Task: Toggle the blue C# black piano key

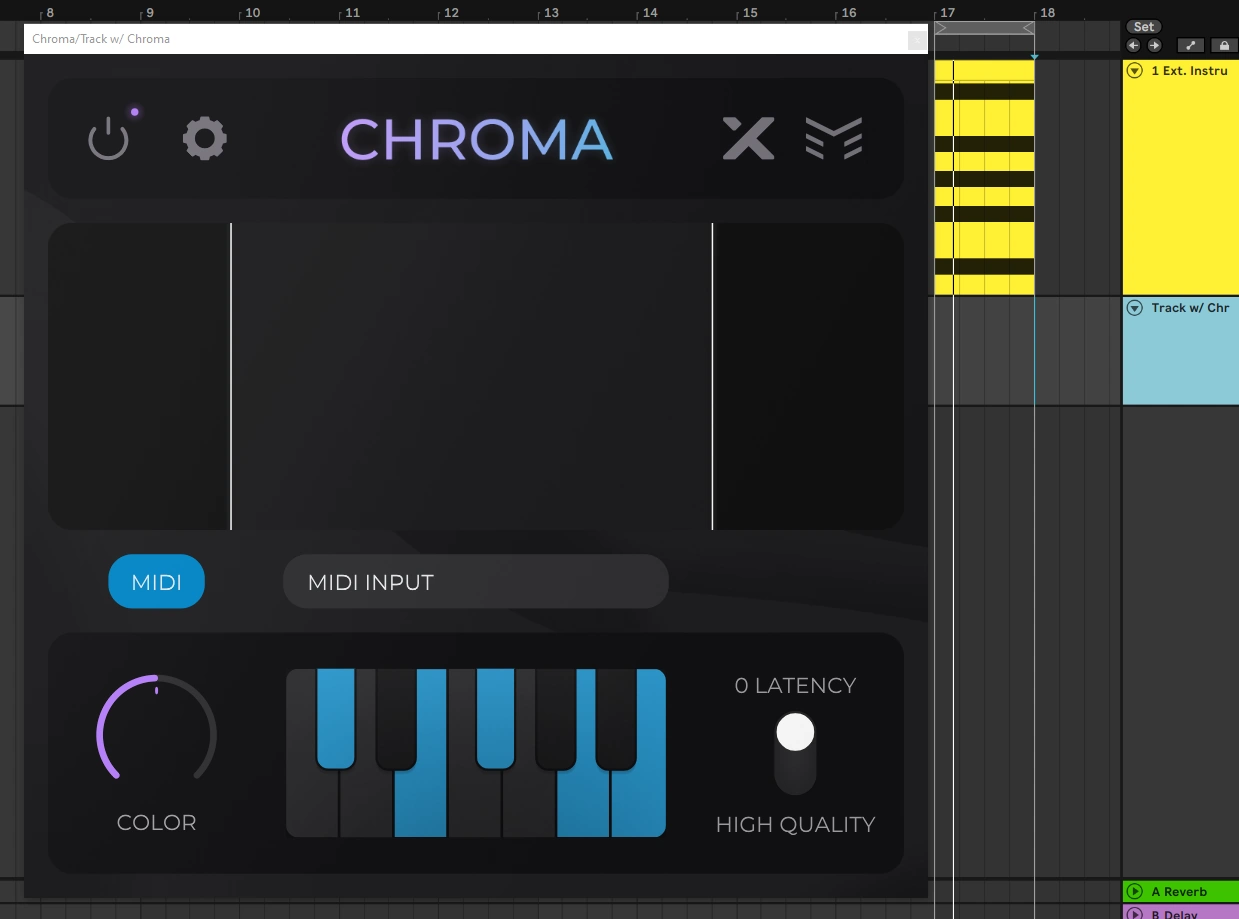Action: pos(336,719)
